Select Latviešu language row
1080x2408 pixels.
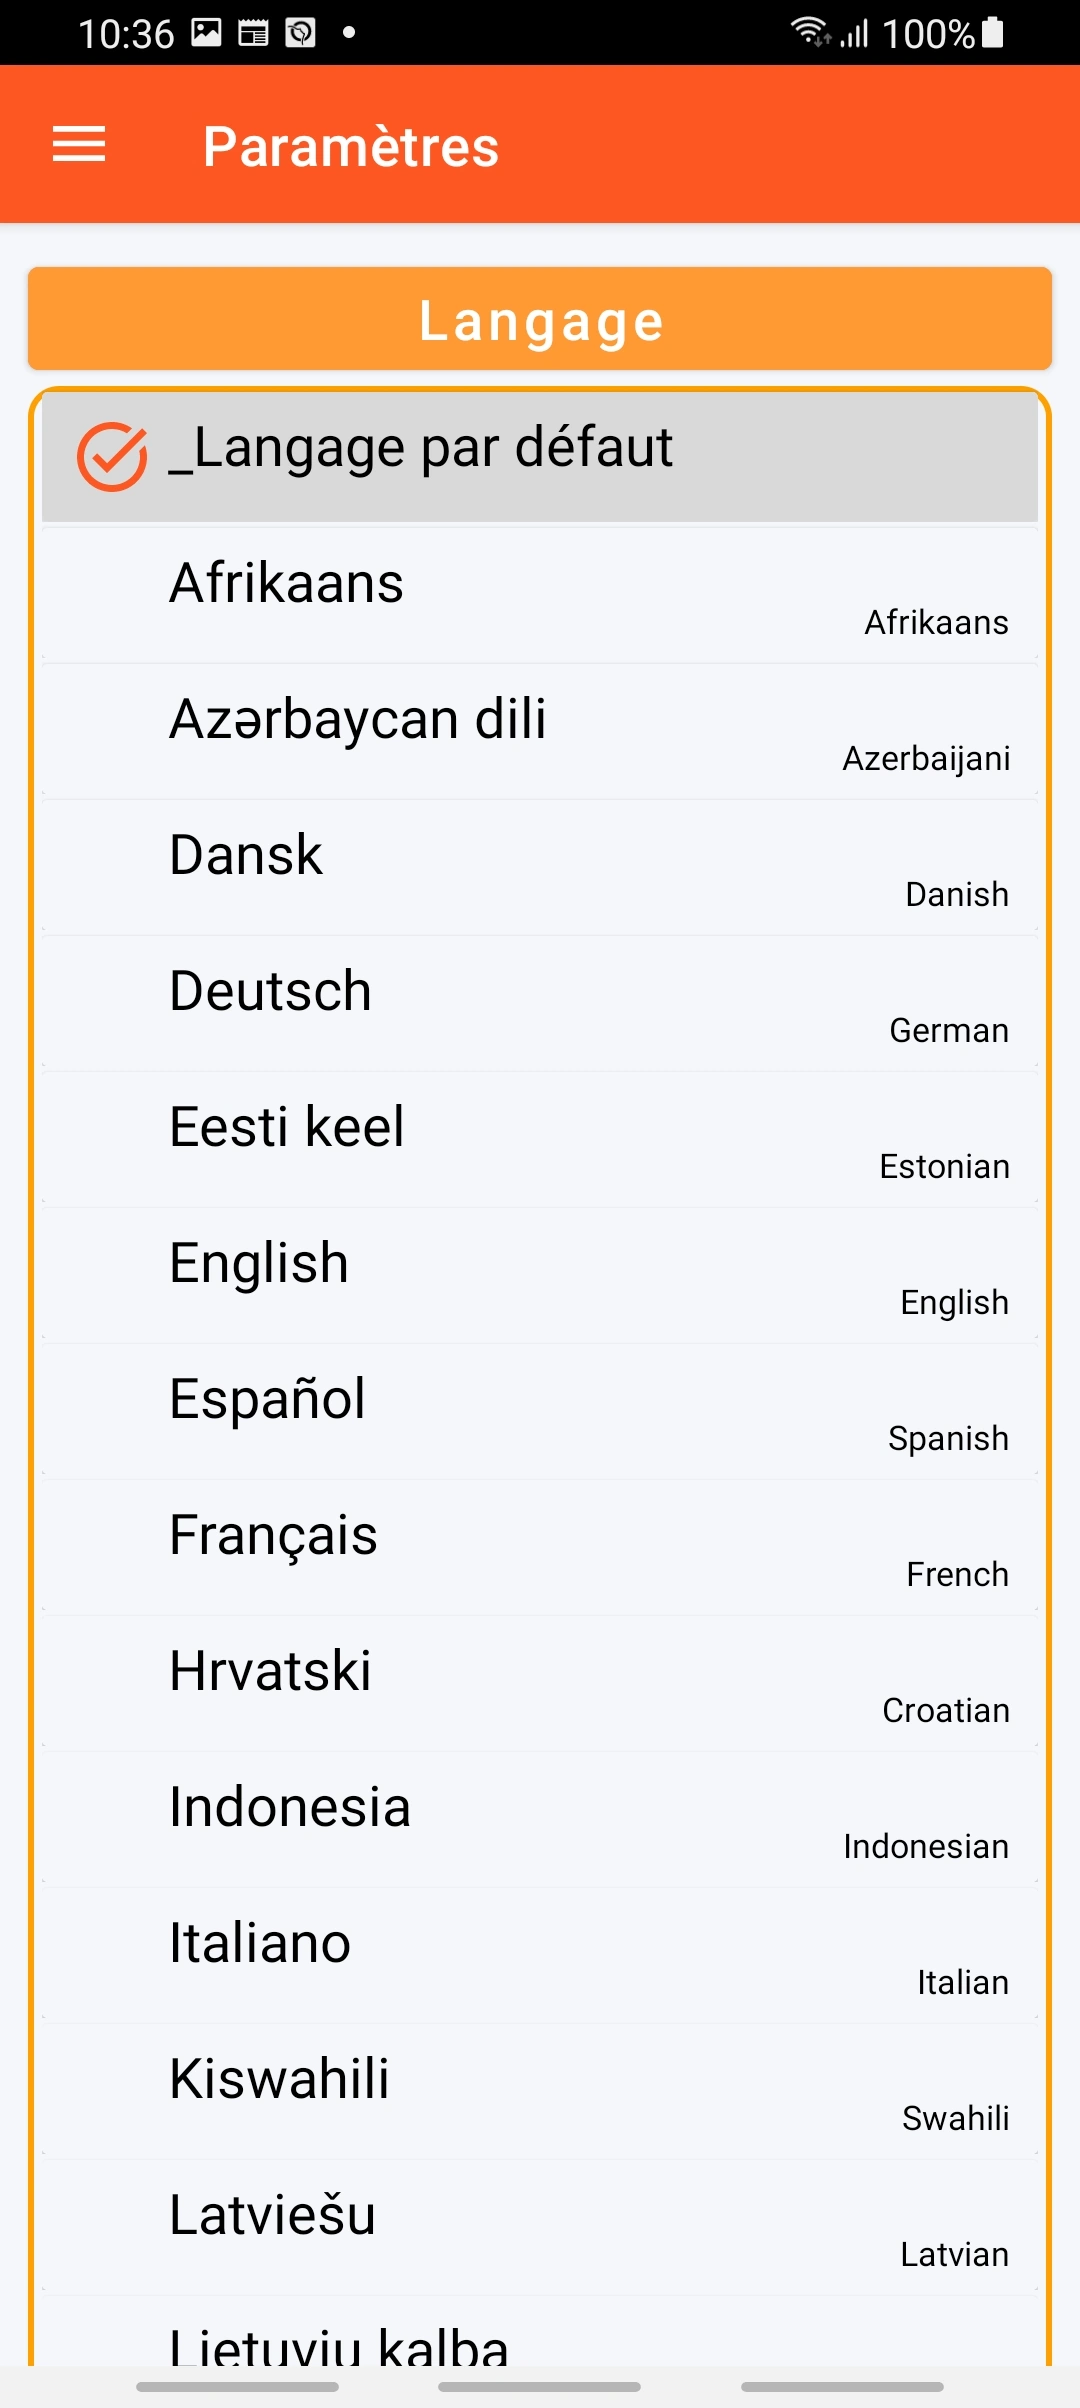coord(540,2228)
